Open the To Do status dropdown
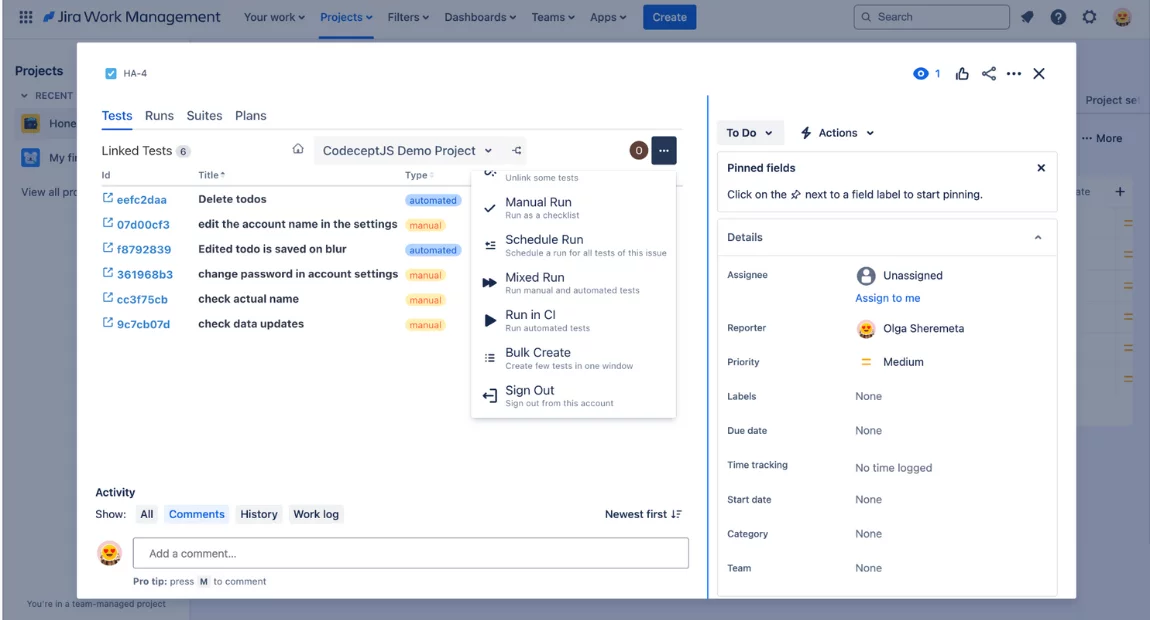Screen dimensions: 1150x620 tap(749, 133)
